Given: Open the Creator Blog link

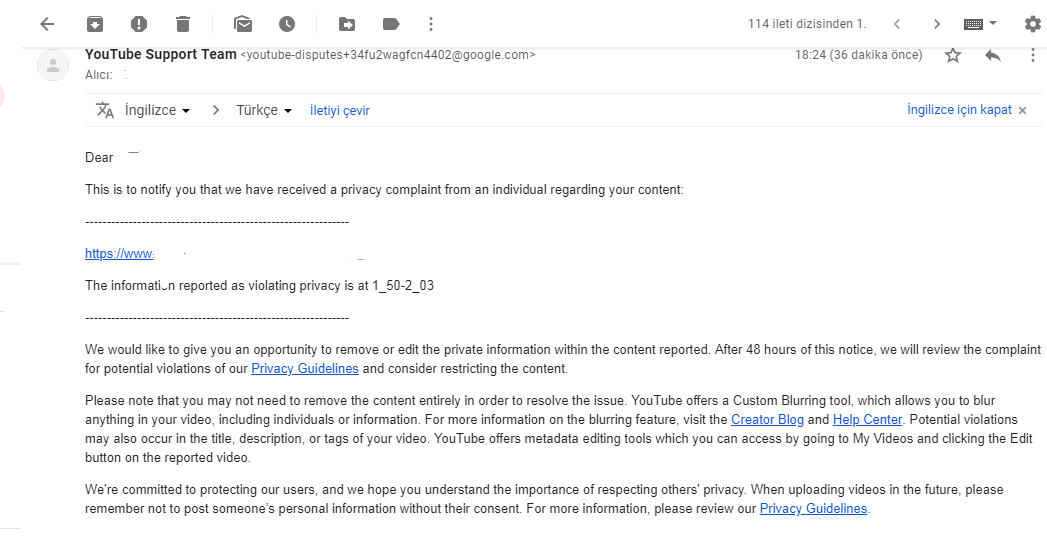Looking at the screenshot, I should pyautogui.click(x=767, y=419).
